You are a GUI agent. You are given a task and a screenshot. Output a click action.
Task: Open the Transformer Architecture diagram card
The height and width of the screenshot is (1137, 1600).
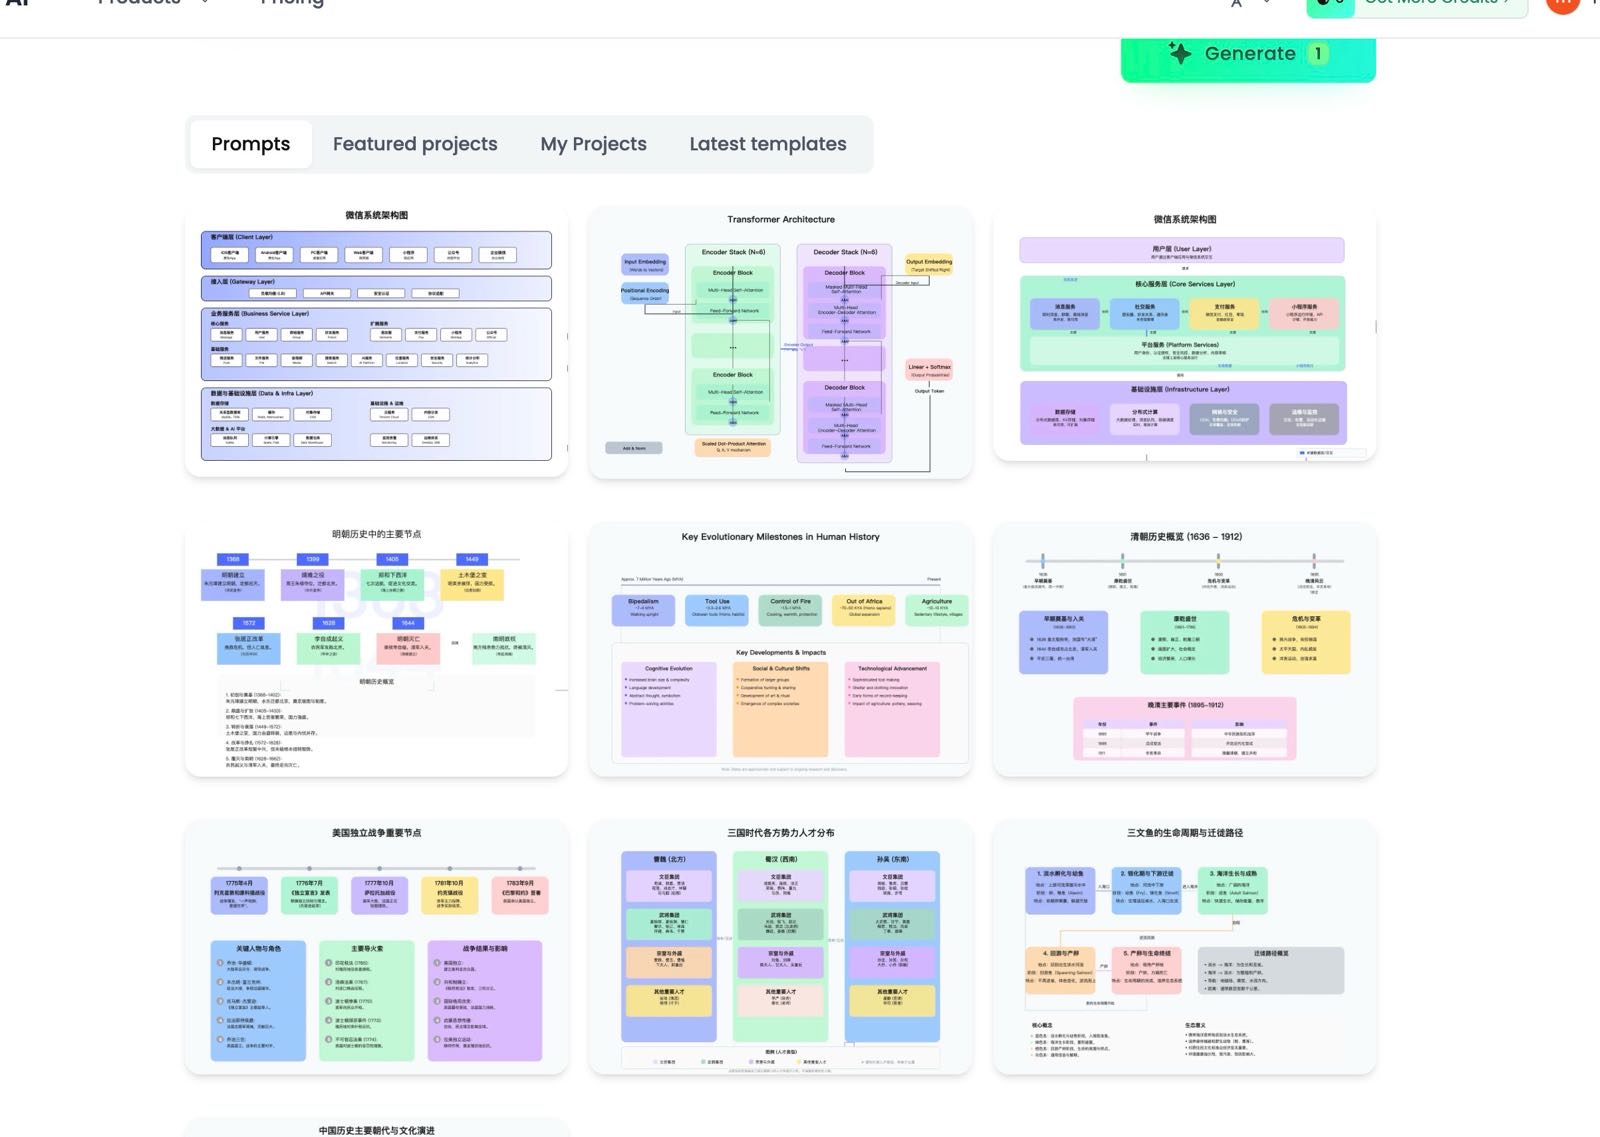(780, 342)
